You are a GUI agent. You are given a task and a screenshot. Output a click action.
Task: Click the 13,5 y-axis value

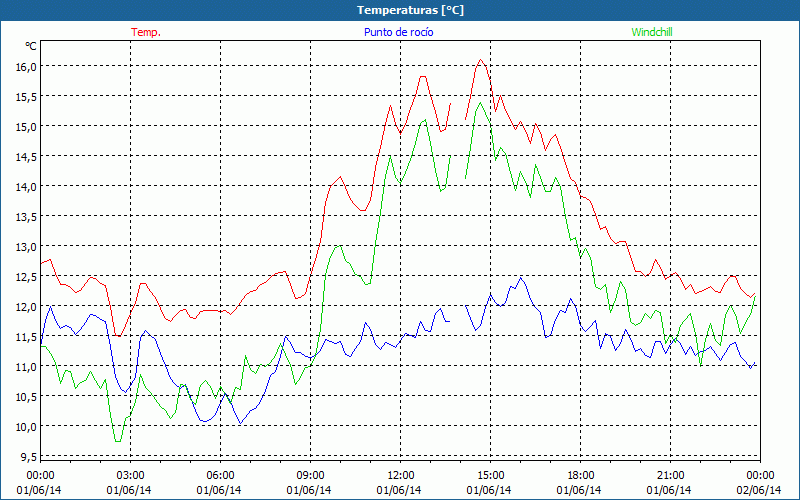[x=26, y=217]
